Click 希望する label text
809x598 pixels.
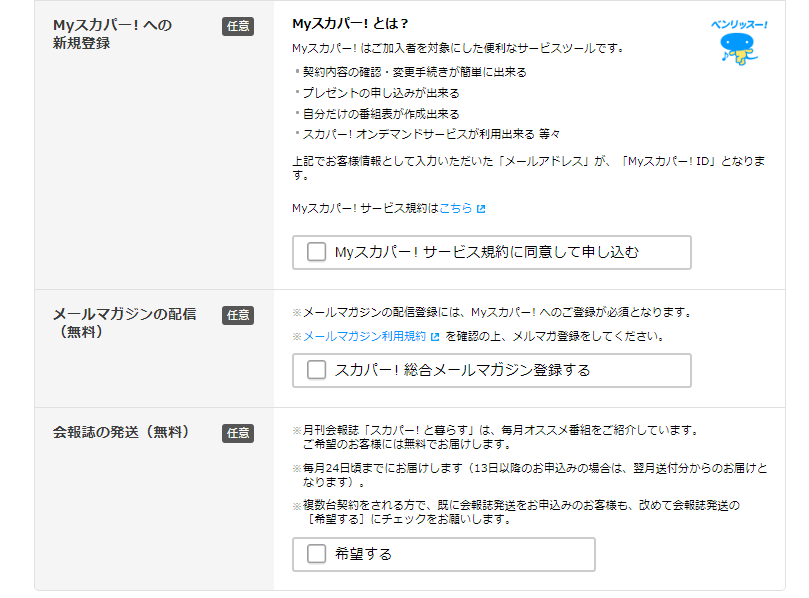(x=363, y=554)
